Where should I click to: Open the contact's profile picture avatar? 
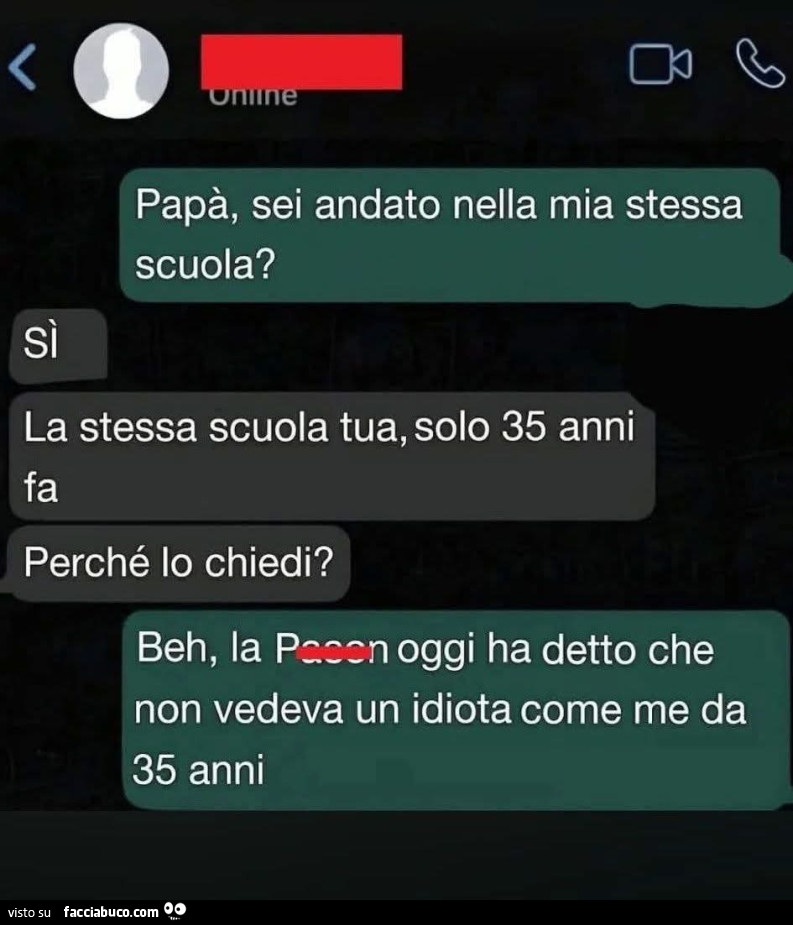(122, 71)
